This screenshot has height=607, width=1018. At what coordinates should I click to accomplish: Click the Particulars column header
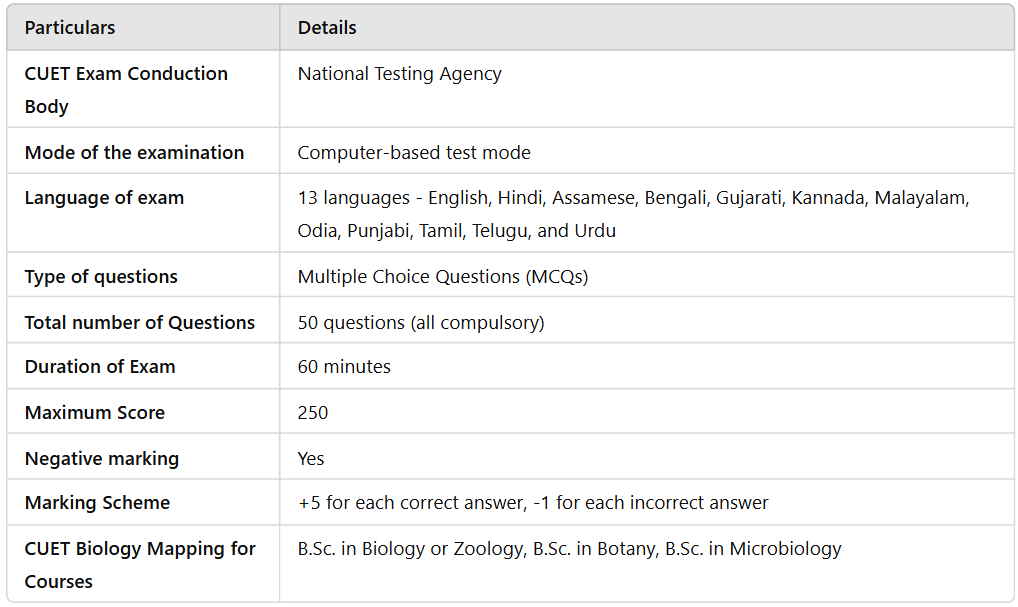(x=70, y=28)
